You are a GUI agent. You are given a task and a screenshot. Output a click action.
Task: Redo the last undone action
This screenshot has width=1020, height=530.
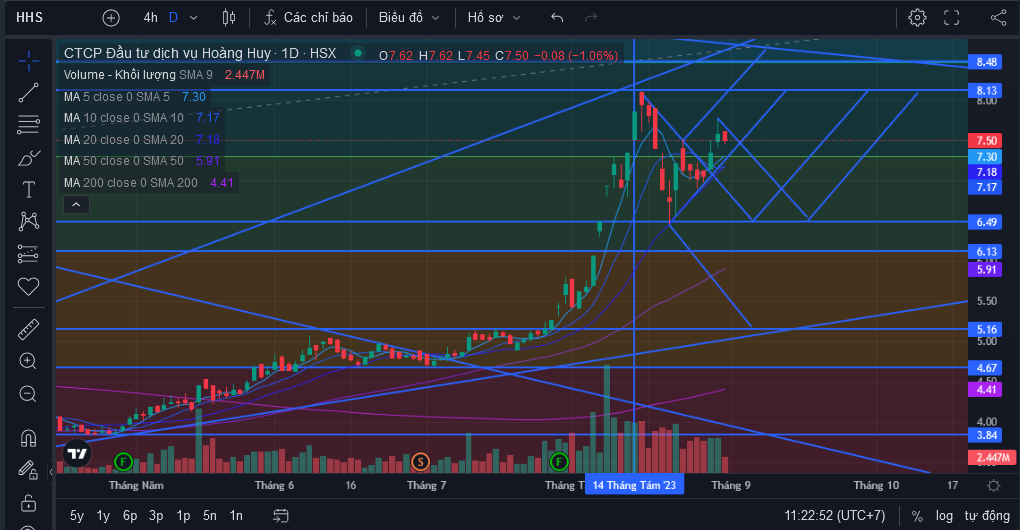pyautogui.click(x=591, y=18)
